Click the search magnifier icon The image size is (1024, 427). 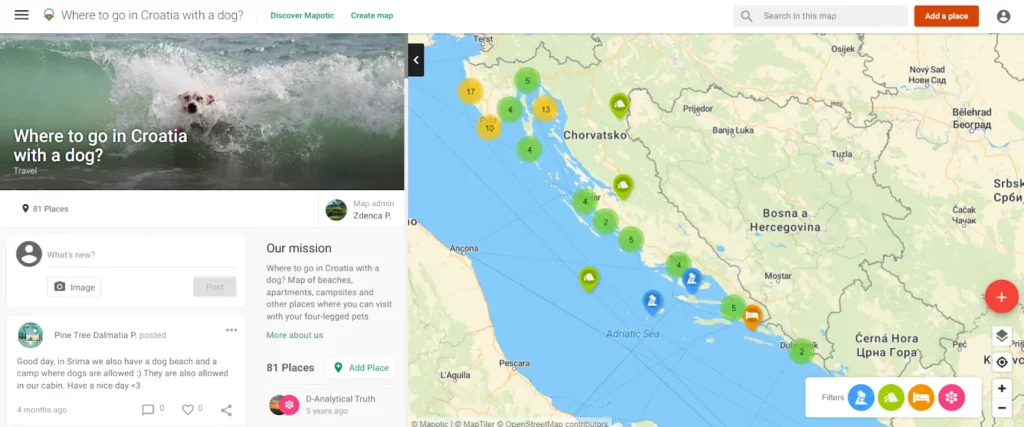[x=746, y=16]
